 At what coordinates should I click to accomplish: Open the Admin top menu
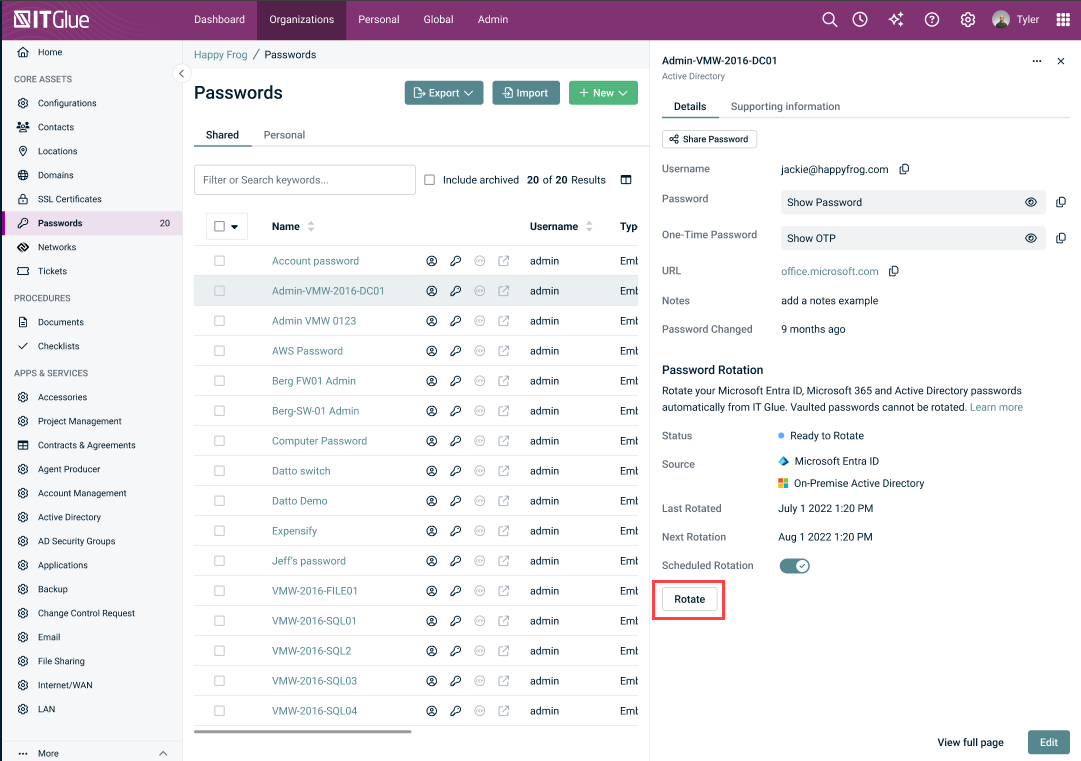coord(493,19)
